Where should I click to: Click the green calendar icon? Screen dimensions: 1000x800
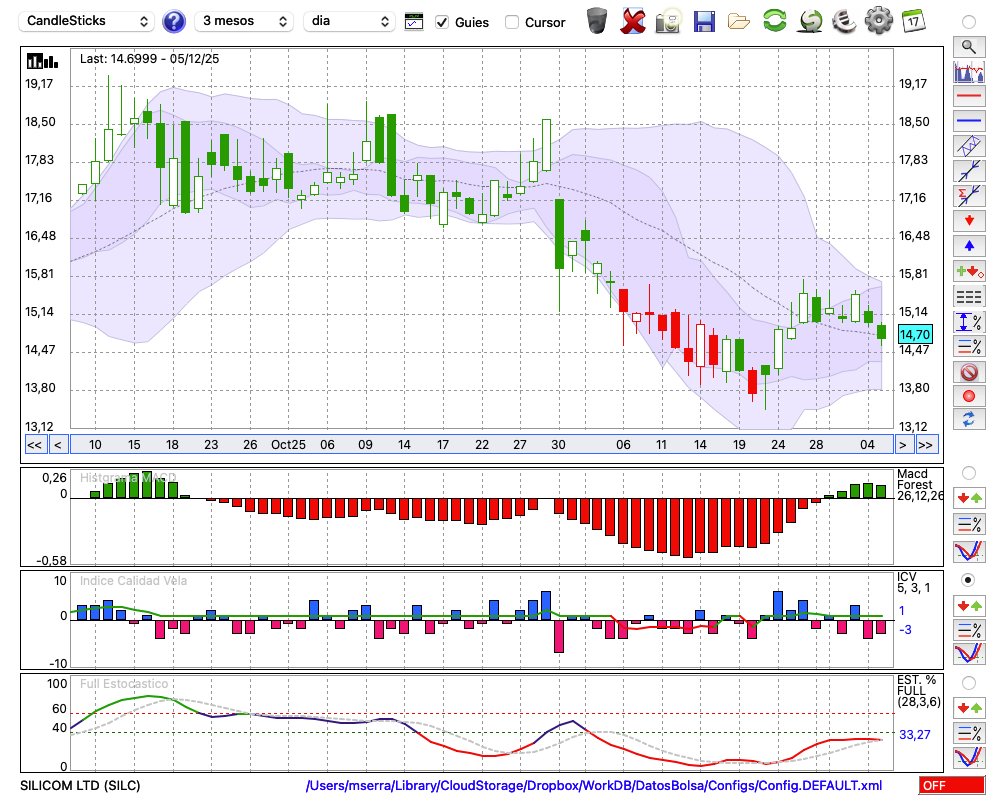point(913,20)
